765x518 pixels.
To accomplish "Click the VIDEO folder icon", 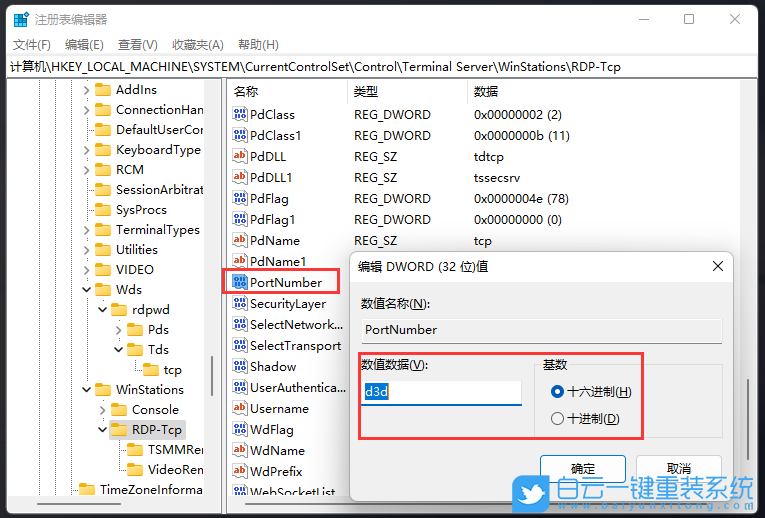I will tap(102, 270).
